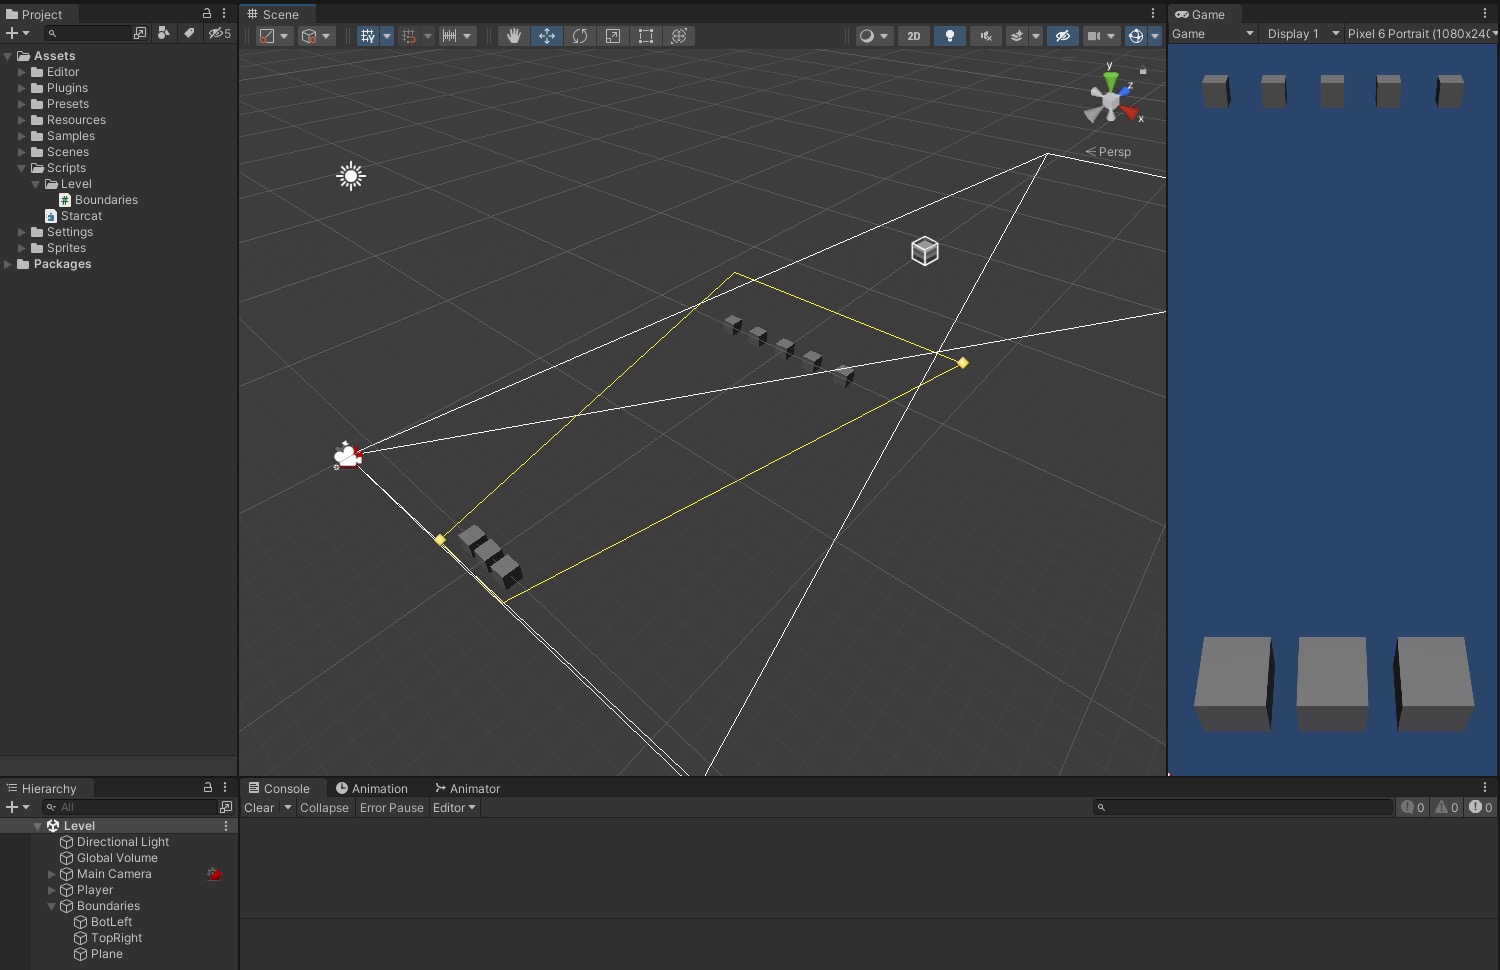
Task: Toggle grid snapping magnet button
Action: [409, 36]
